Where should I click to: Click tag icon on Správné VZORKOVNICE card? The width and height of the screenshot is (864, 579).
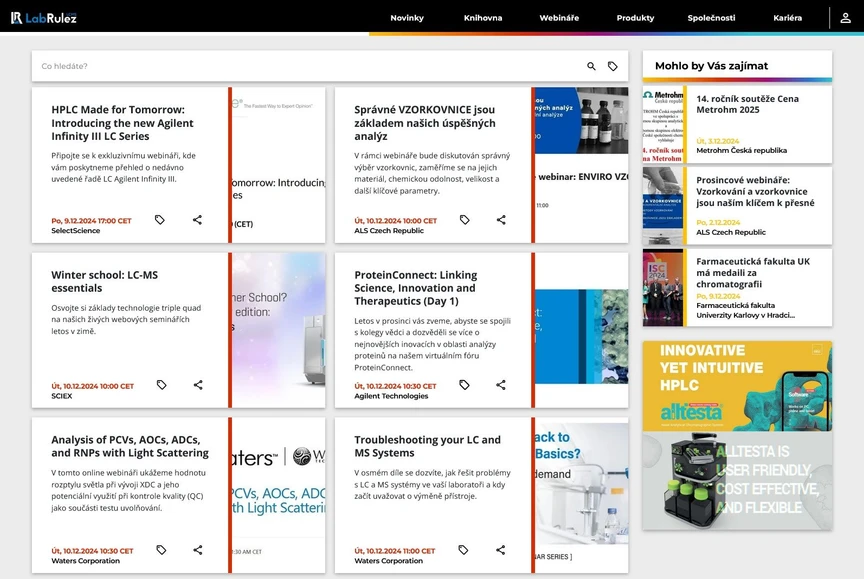tap(465, 220)
